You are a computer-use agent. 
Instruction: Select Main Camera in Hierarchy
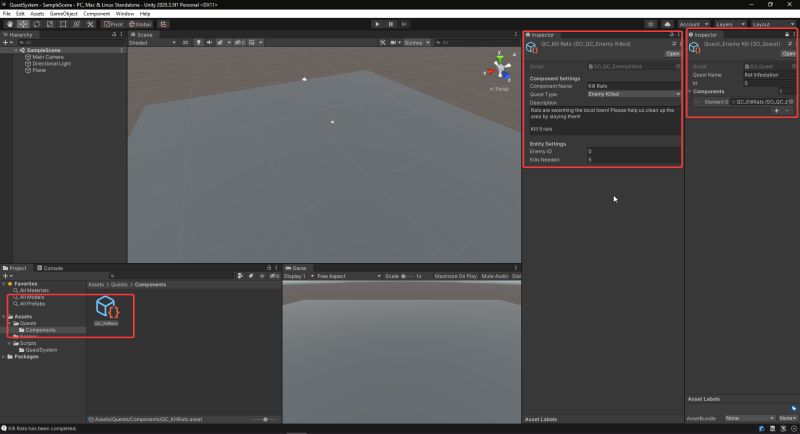[x=48, y=57]
